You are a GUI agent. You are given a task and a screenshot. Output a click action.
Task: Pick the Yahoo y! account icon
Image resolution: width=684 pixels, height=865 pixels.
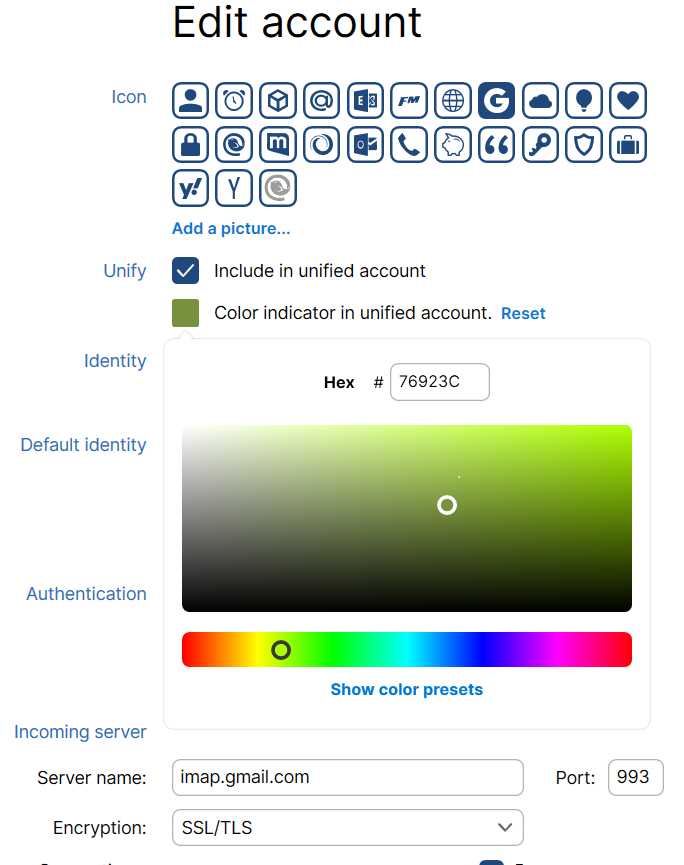pos(190,188)
